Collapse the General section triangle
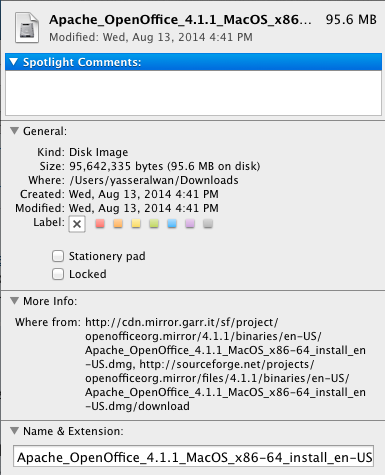This screenshot has height=475, width=385. [14, 131]
